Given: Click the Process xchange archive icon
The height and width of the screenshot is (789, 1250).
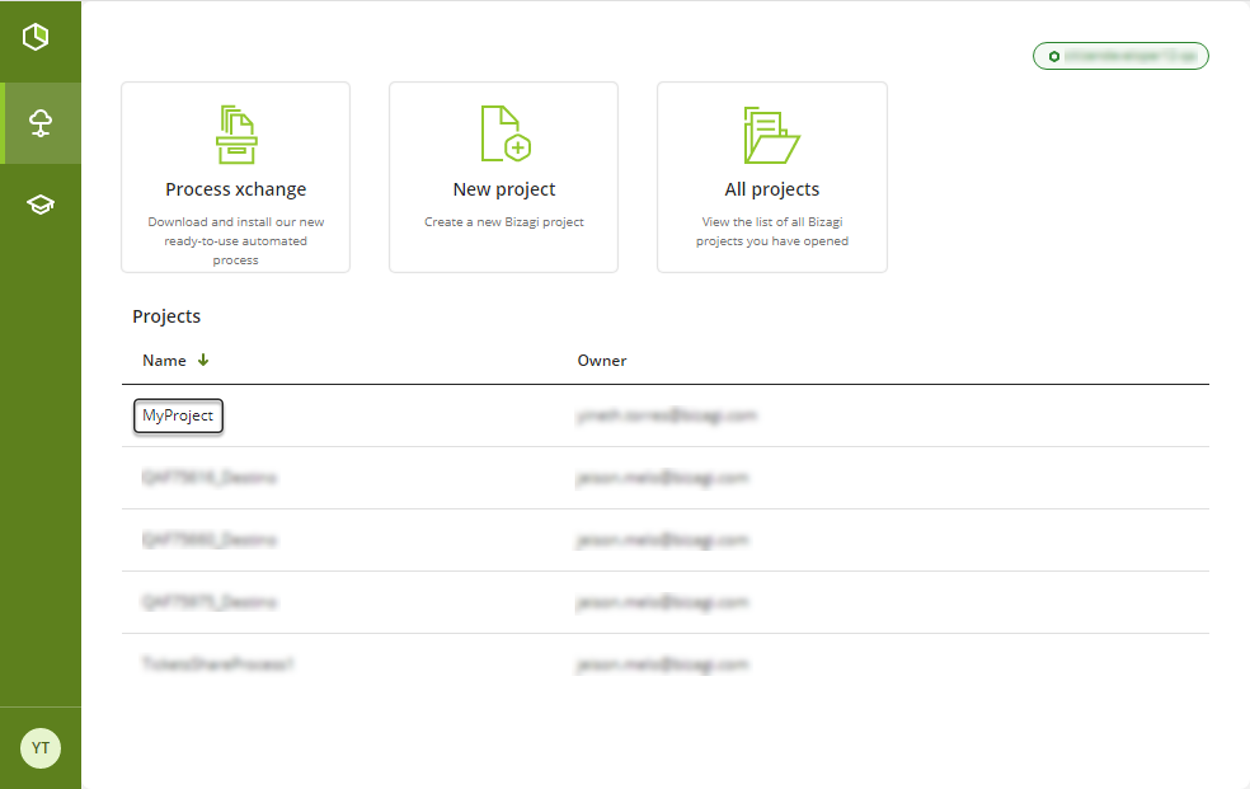Looking at the screenshot, I should click(x=236, y=134).
